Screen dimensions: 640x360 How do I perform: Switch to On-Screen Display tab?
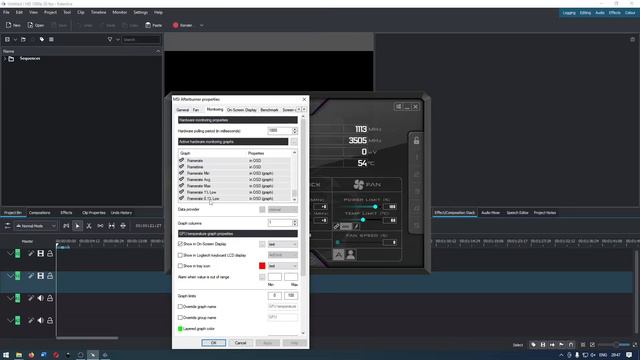[242, 110]
